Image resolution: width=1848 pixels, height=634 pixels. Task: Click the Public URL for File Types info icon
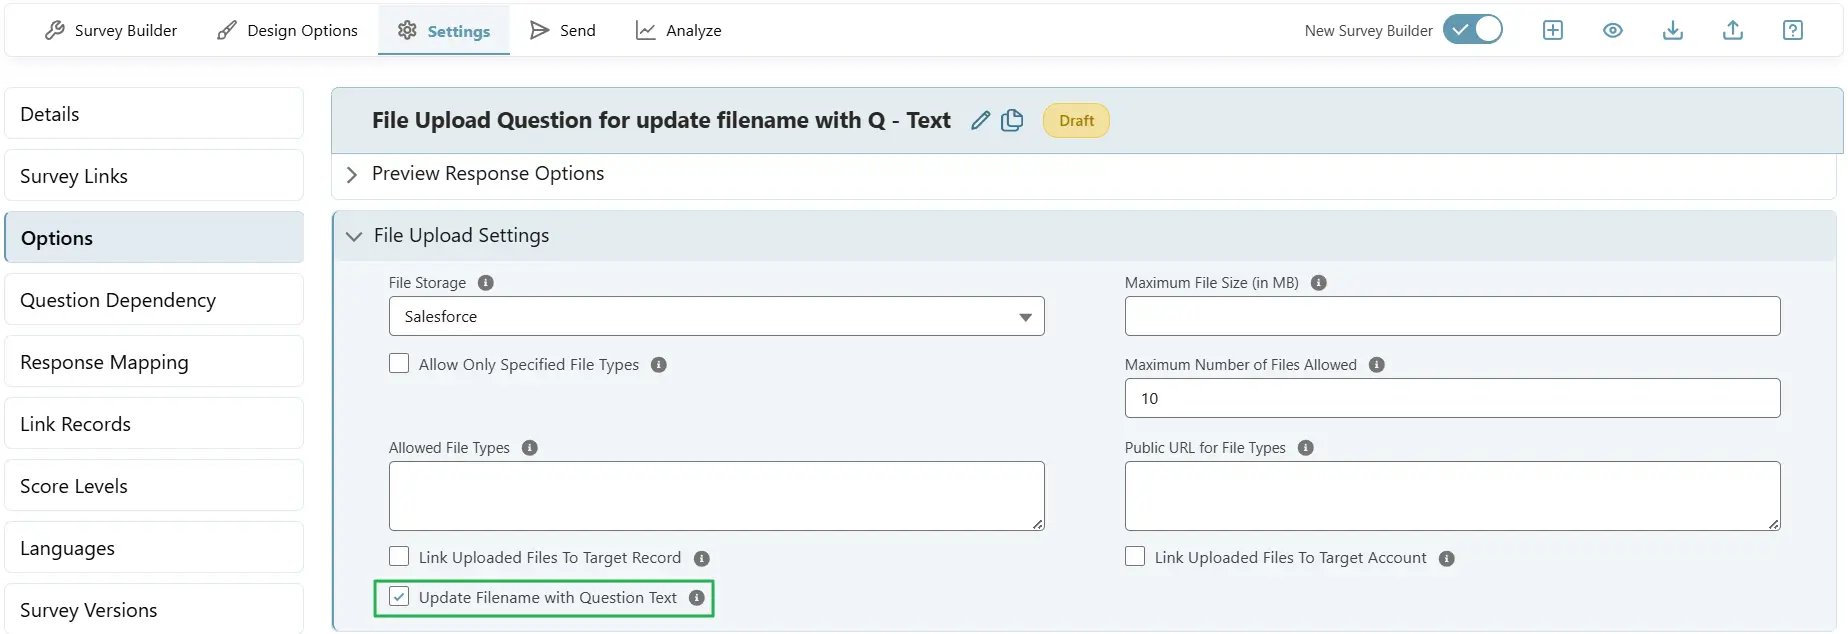tap(1306, 448)
